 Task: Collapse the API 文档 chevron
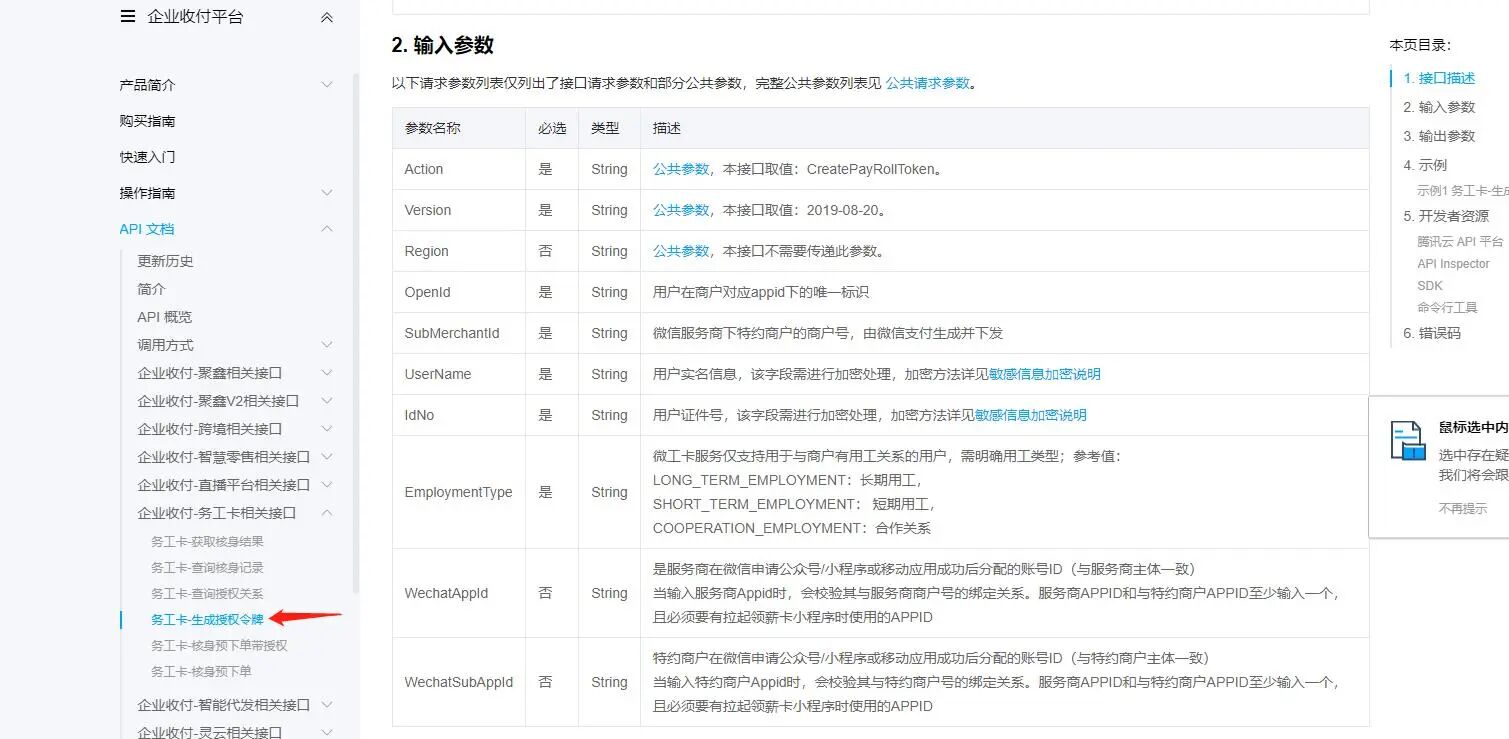[327, 229]
